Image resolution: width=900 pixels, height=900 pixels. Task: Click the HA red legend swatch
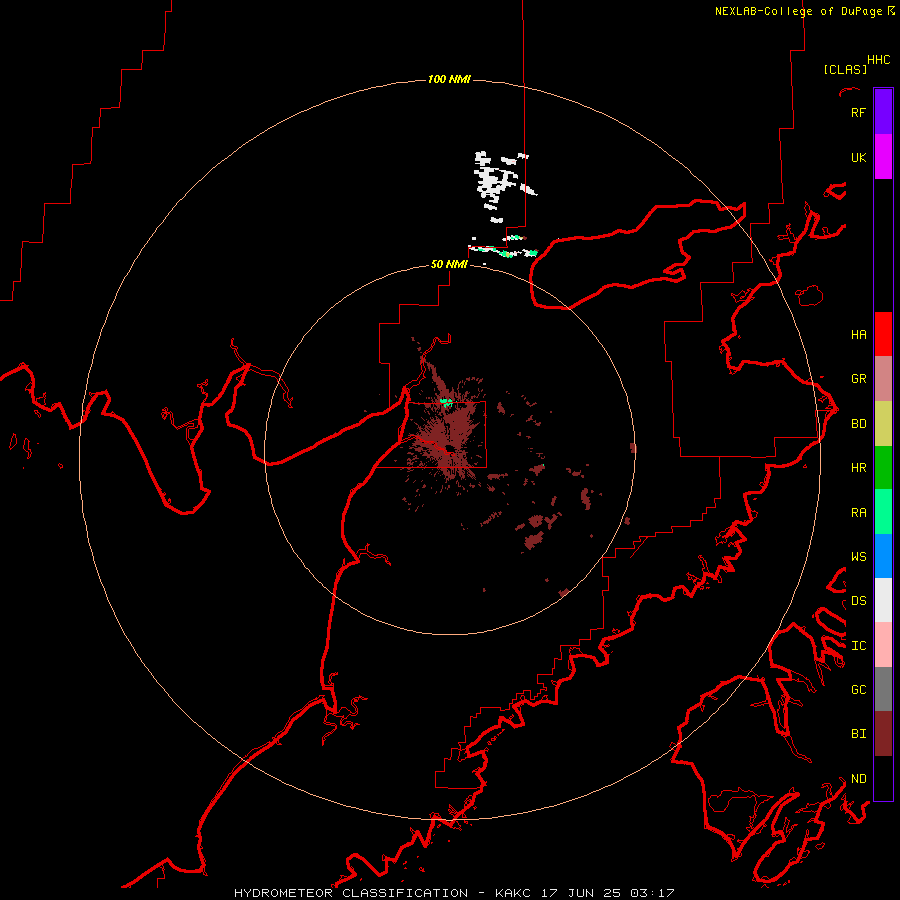[883, 334]
